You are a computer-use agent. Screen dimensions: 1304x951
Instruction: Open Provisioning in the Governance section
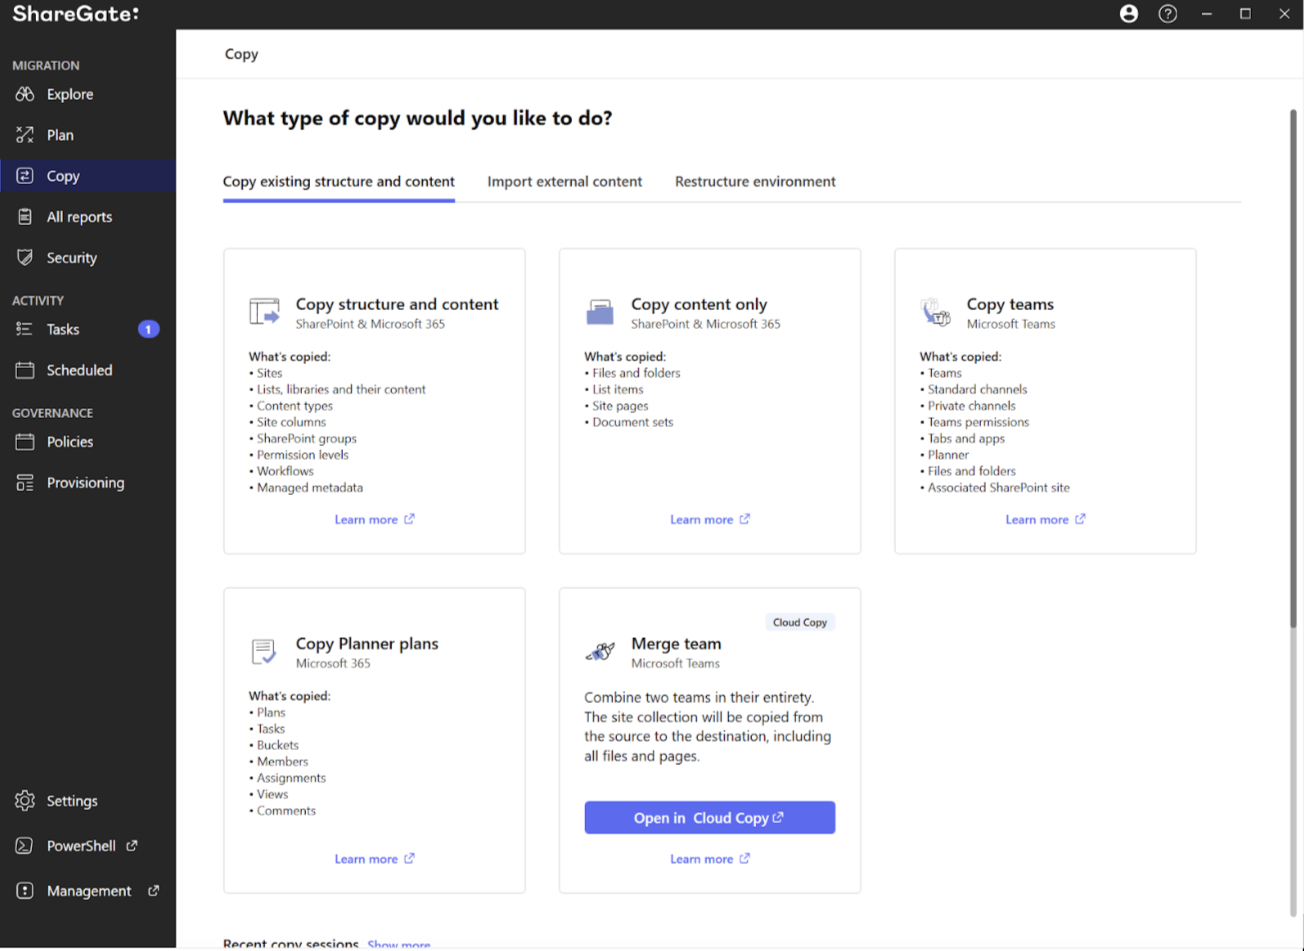[x=88, y=483]
